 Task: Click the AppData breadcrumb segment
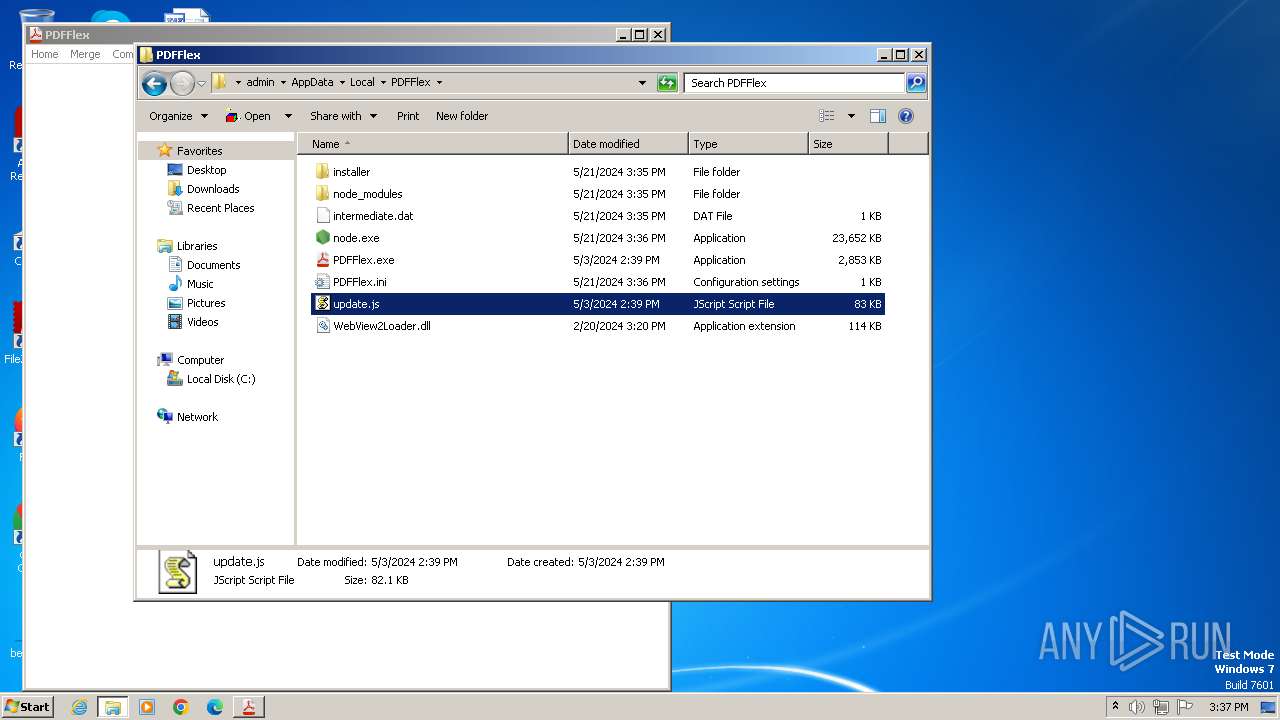pyautogui.click(x=312, y=83)
